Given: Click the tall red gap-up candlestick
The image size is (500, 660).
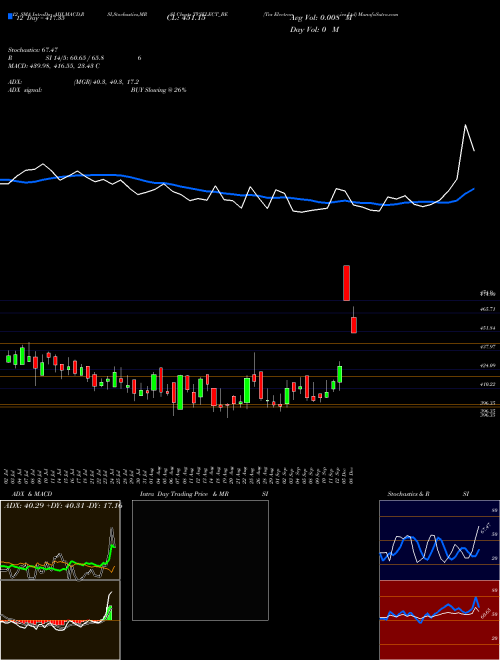Looking at the screenshot, I should tap(346, 283).
